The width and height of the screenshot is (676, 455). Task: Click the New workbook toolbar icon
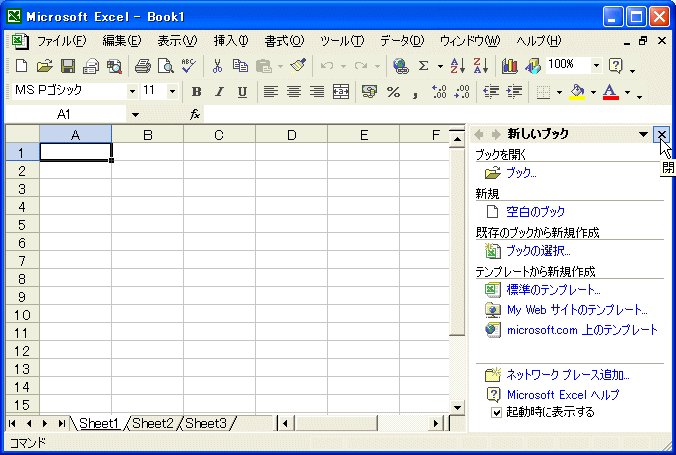point(21,66)
